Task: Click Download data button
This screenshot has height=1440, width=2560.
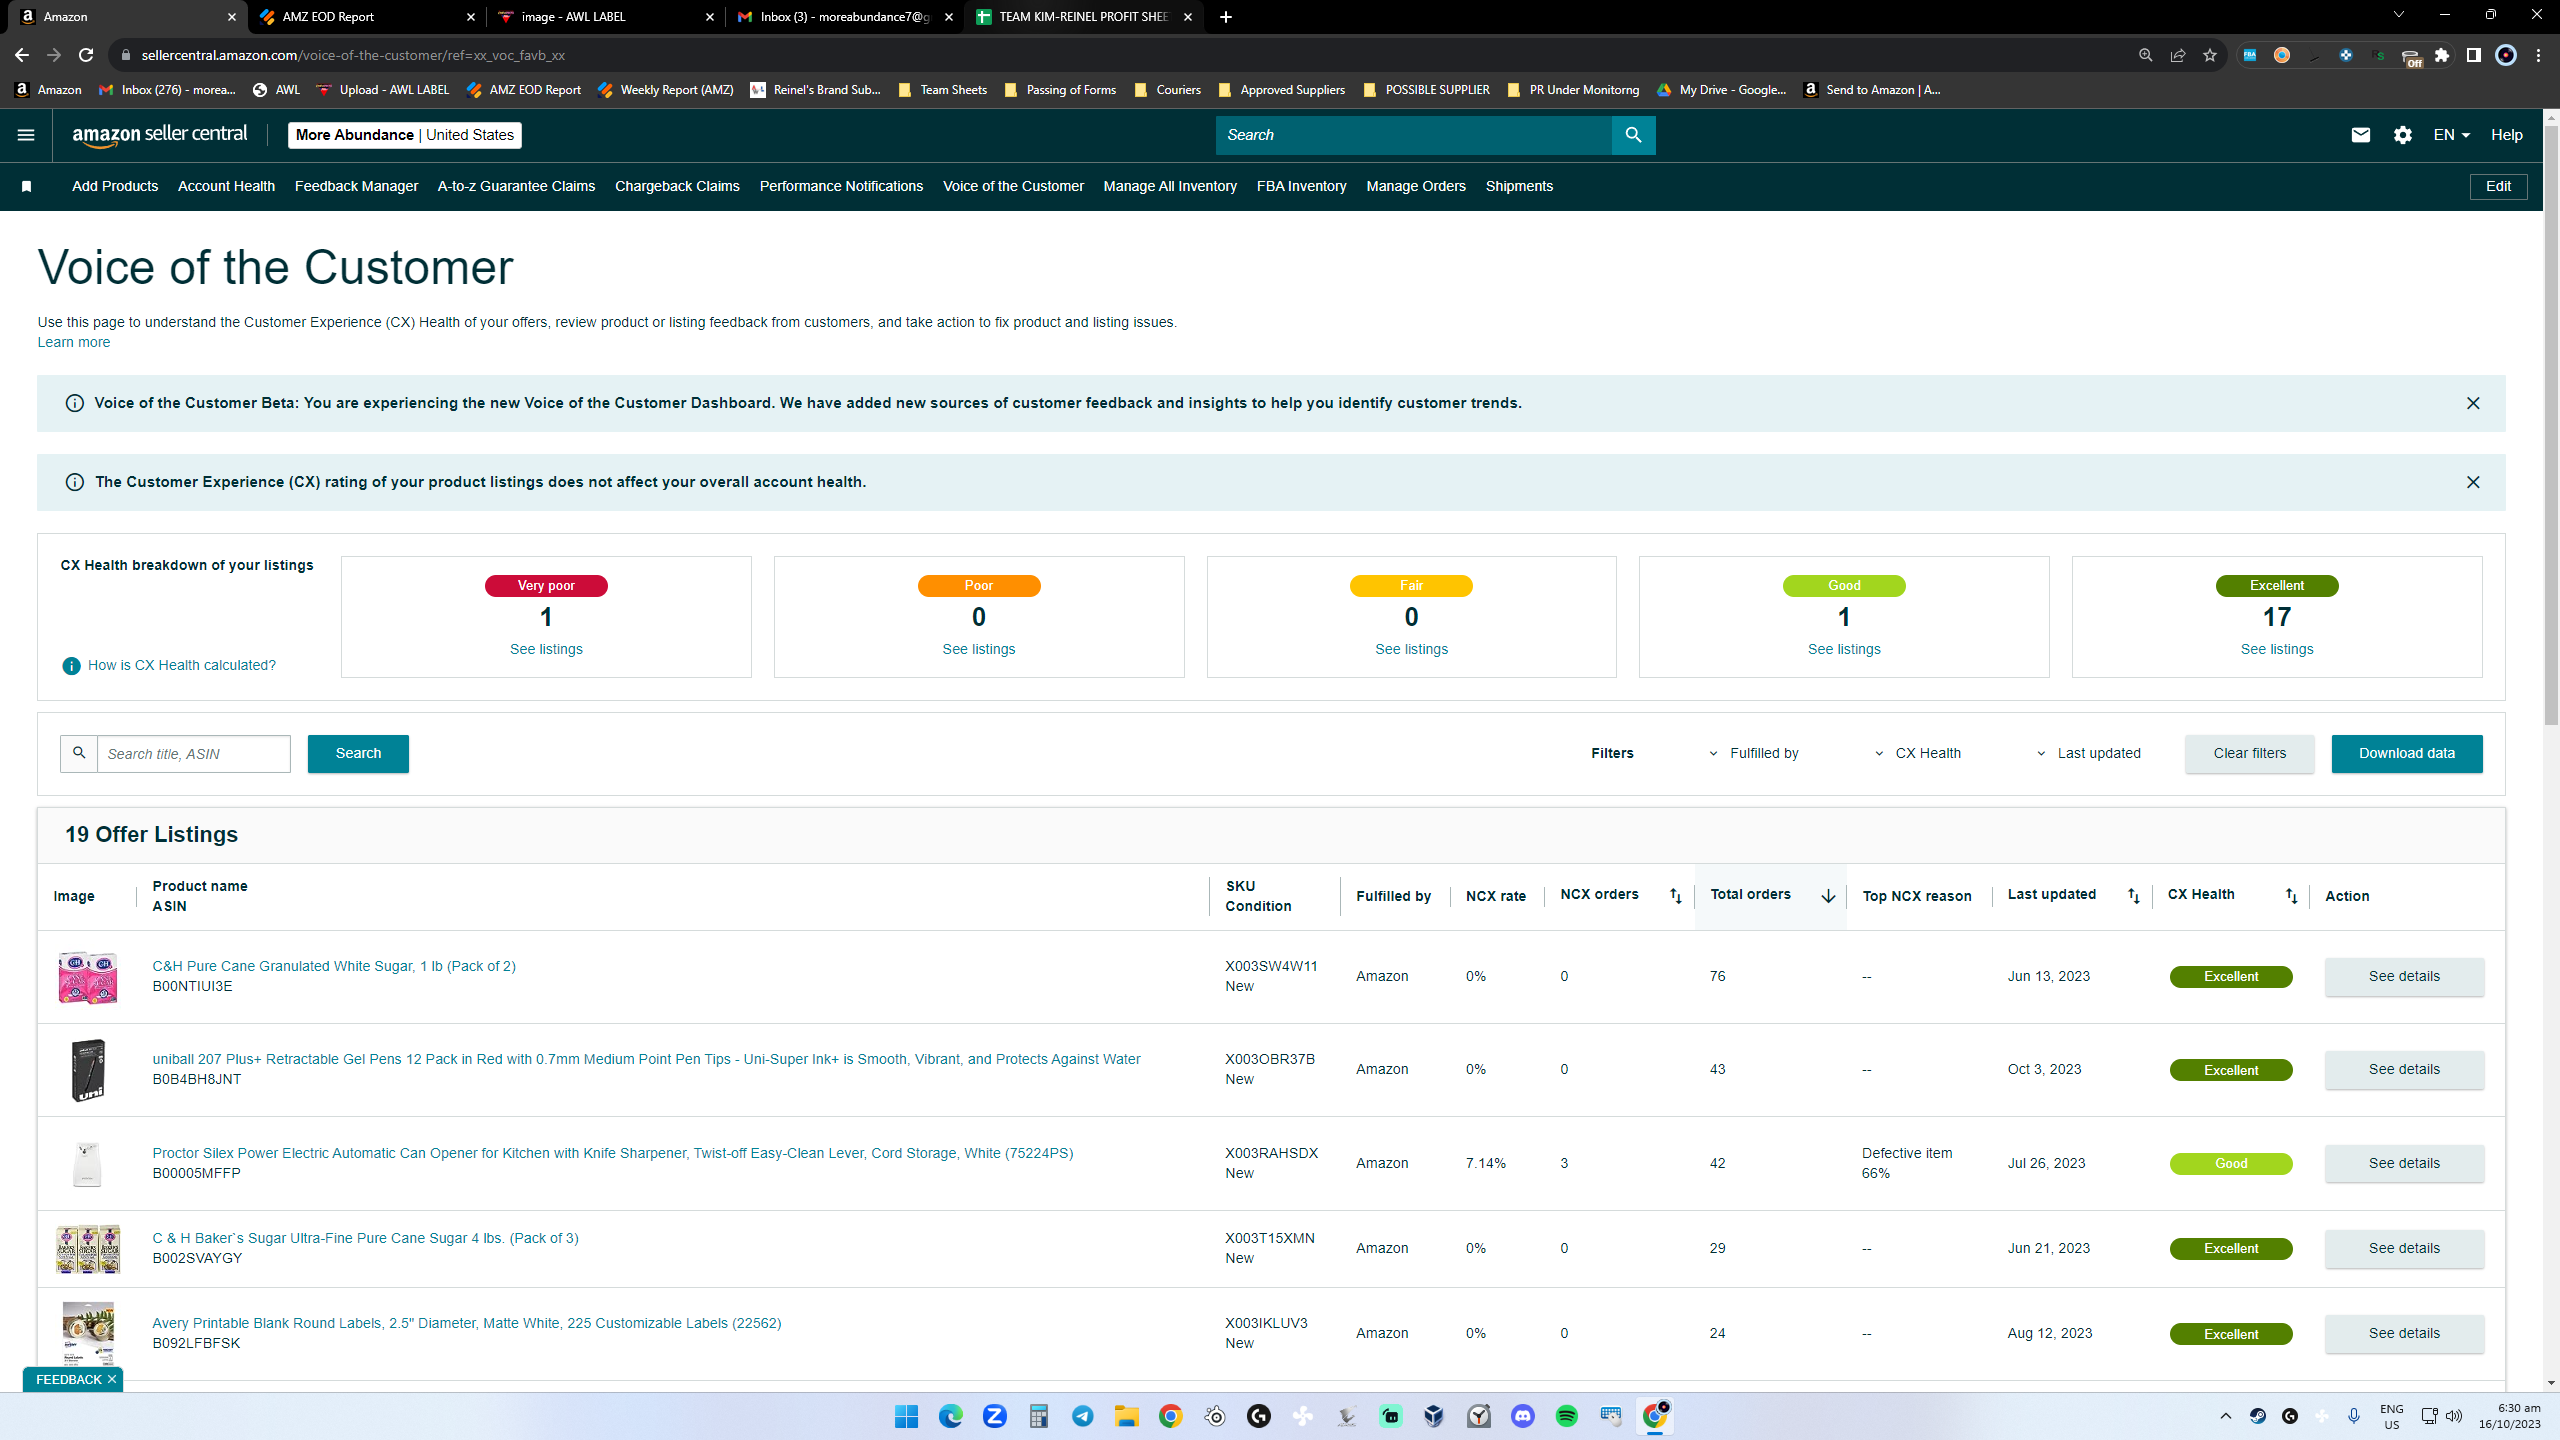Action: tap(2406, 754)
